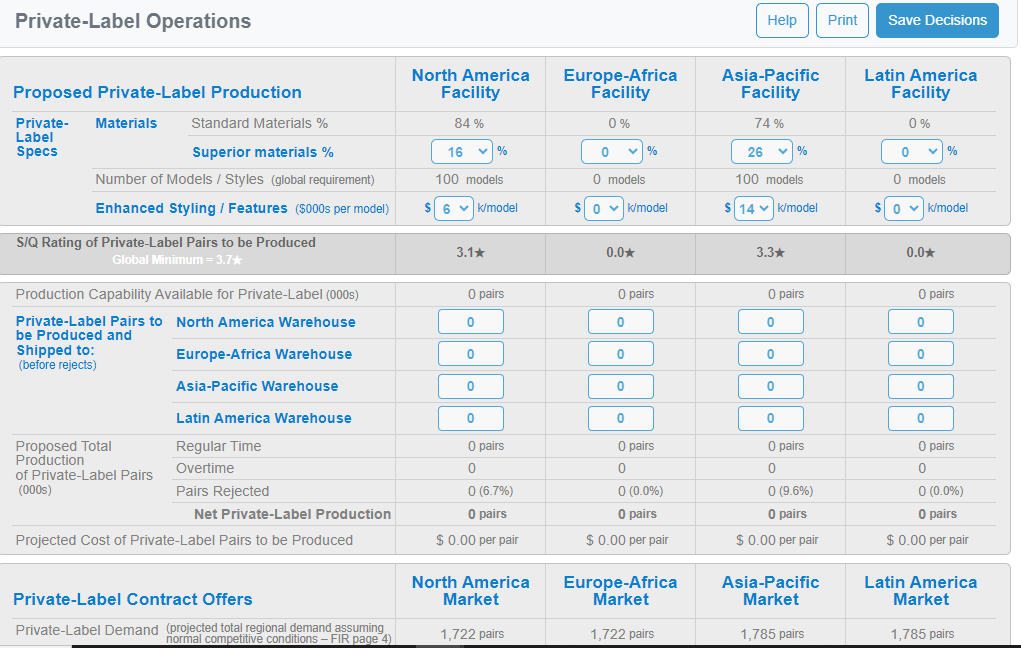Viewport: 1021px width, 648px height.
Task: Select Europe-Africa Facility's shipment field to Europe-Africa Warehouse
Action: tap(620, 353)
